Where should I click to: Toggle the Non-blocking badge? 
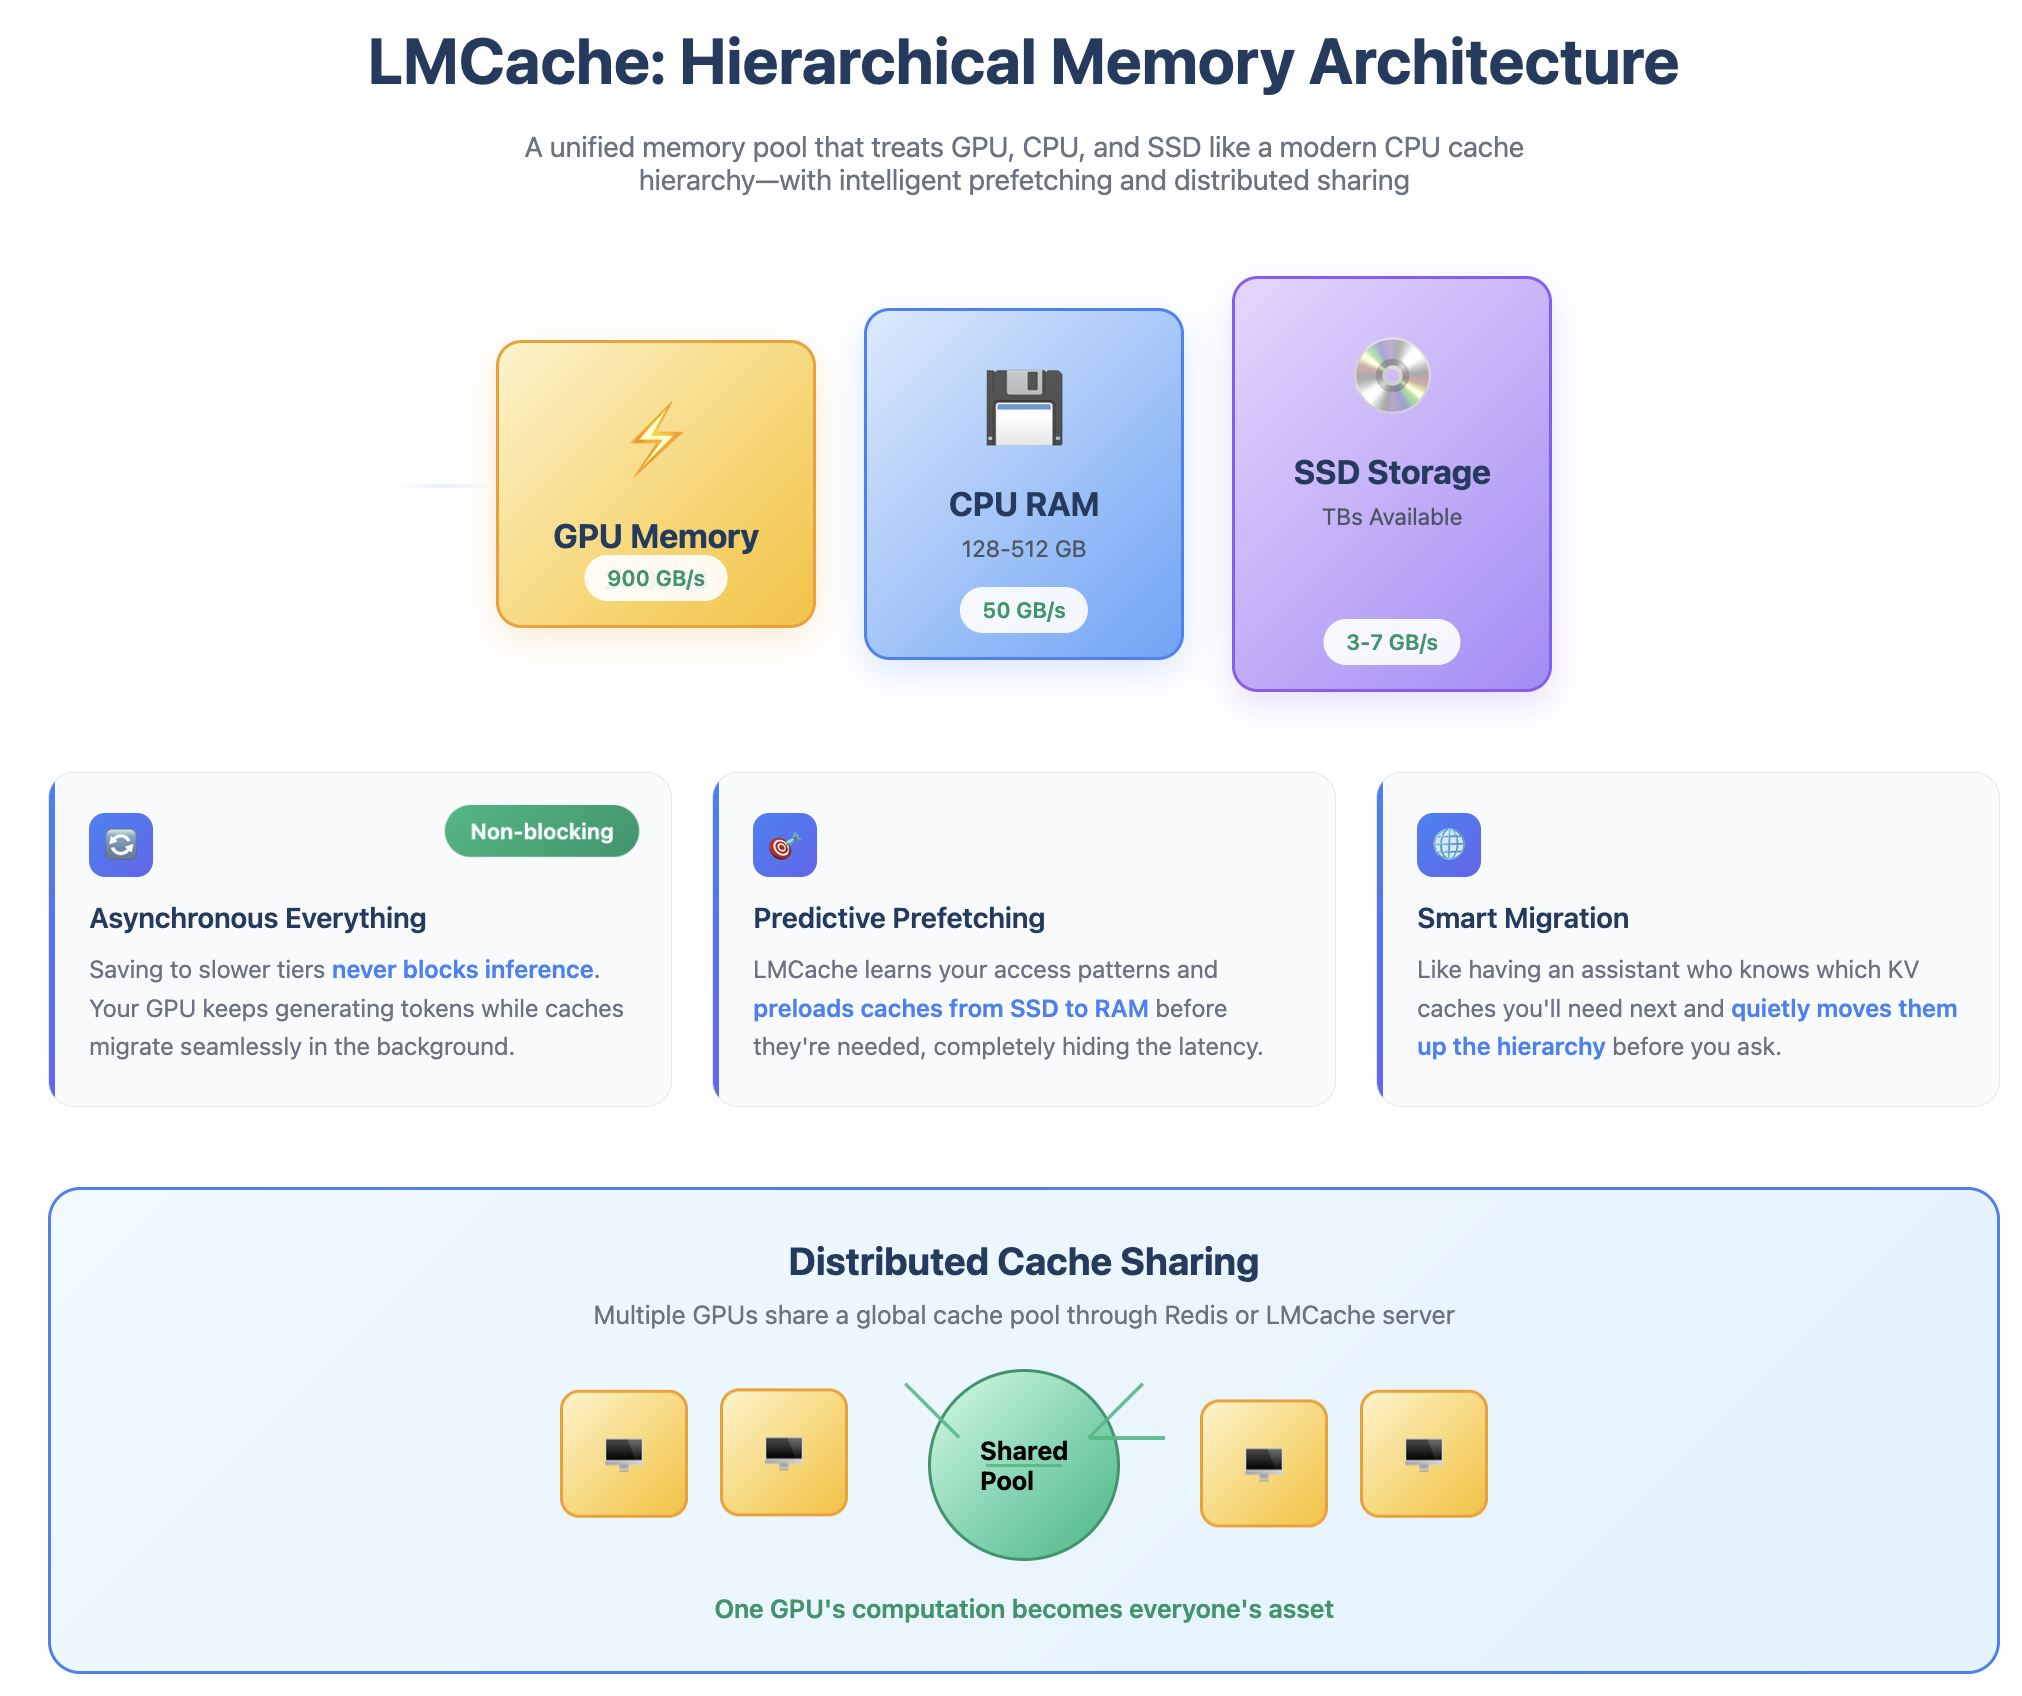coord(541,830)
